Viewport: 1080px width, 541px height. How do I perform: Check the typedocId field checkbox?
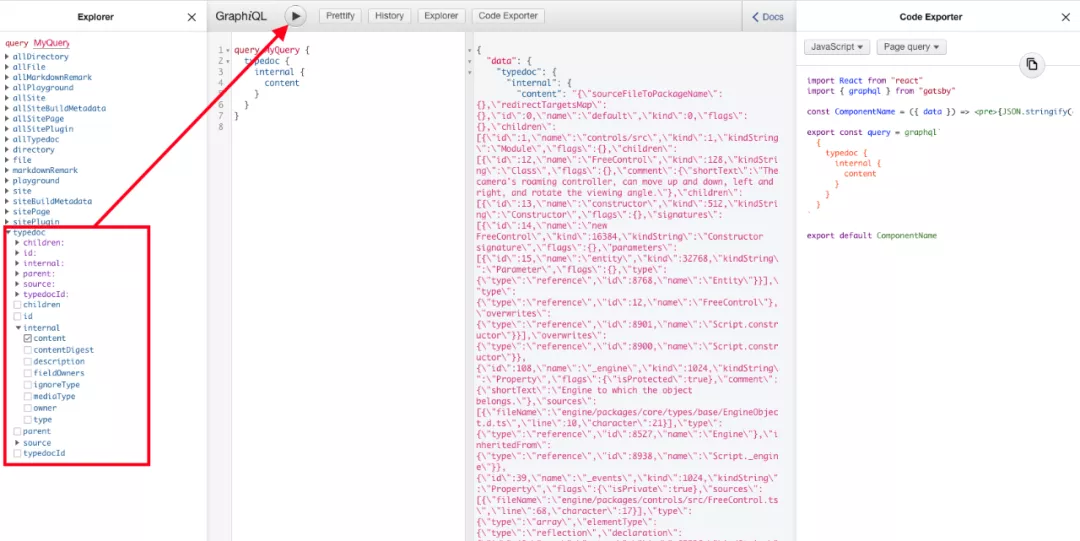(x=18, y=453)
